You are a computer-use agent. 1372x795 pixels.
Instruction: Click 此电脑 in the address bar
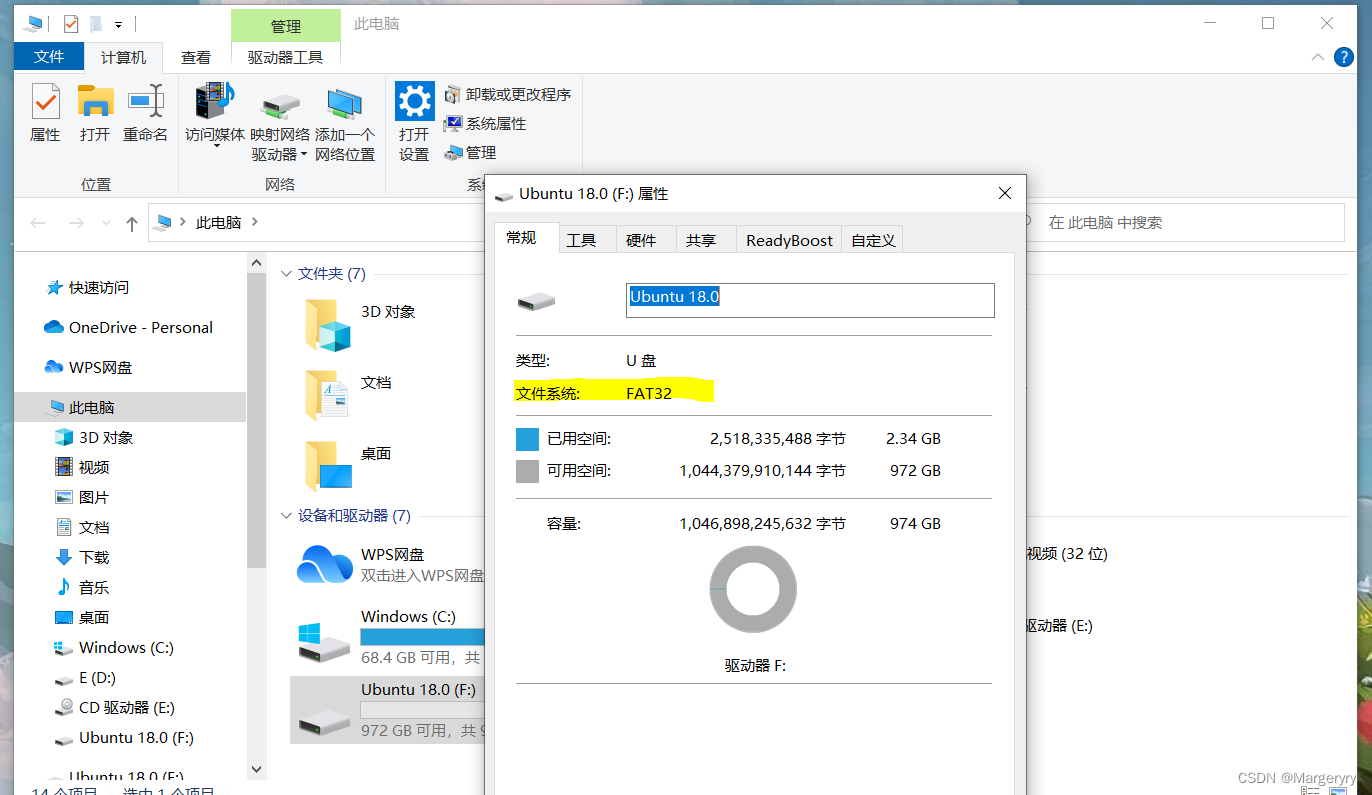click(219, 222)
